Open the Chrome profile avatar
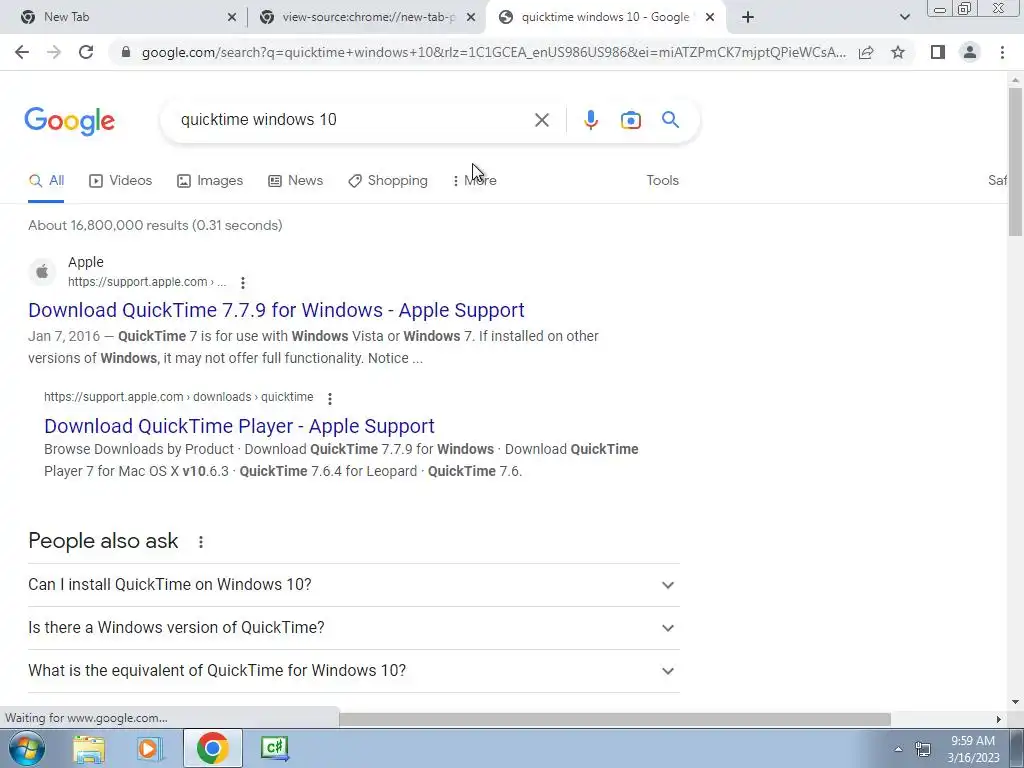The image size is (1024, 768). click(970, 52)
